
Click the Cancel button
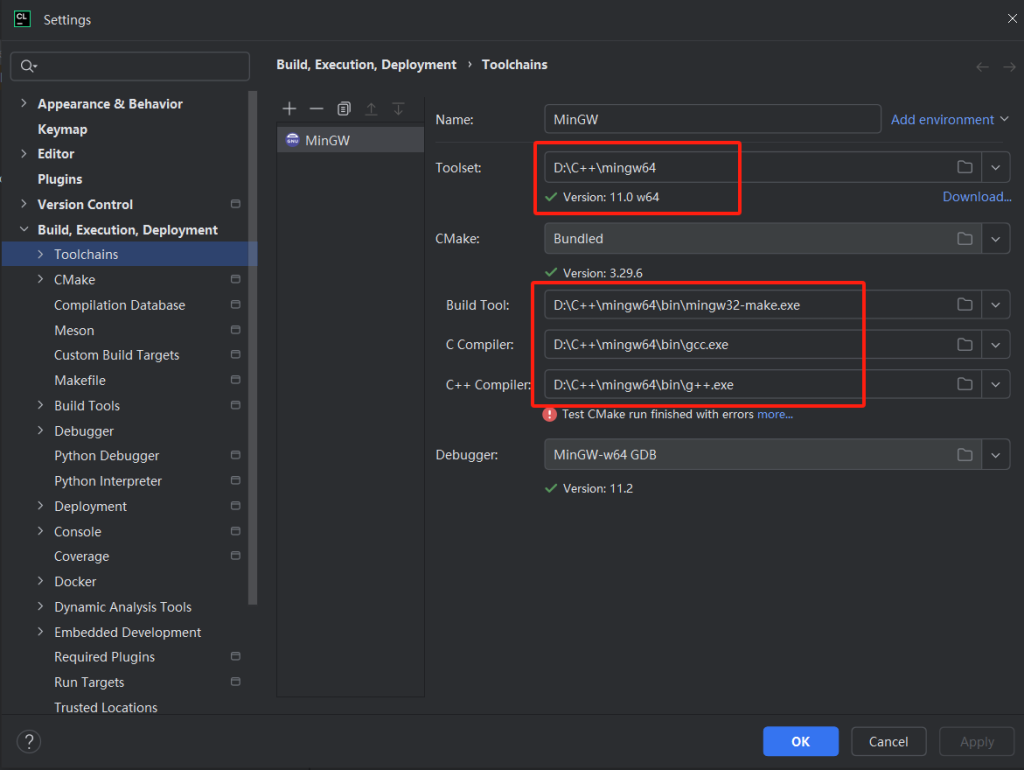coord(888,741)
